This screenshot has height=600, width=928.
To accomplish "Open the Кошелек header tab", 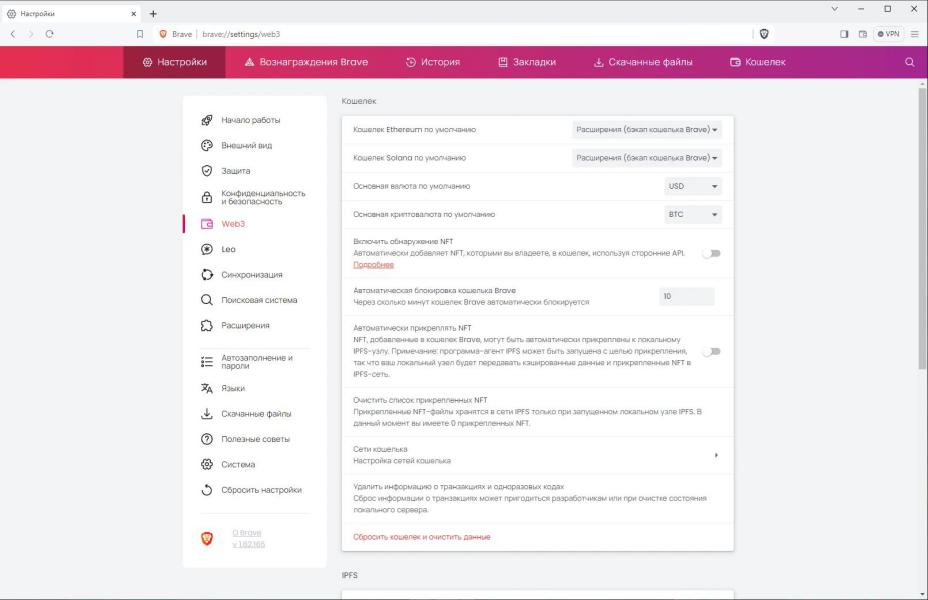I will tap(758, 62).
